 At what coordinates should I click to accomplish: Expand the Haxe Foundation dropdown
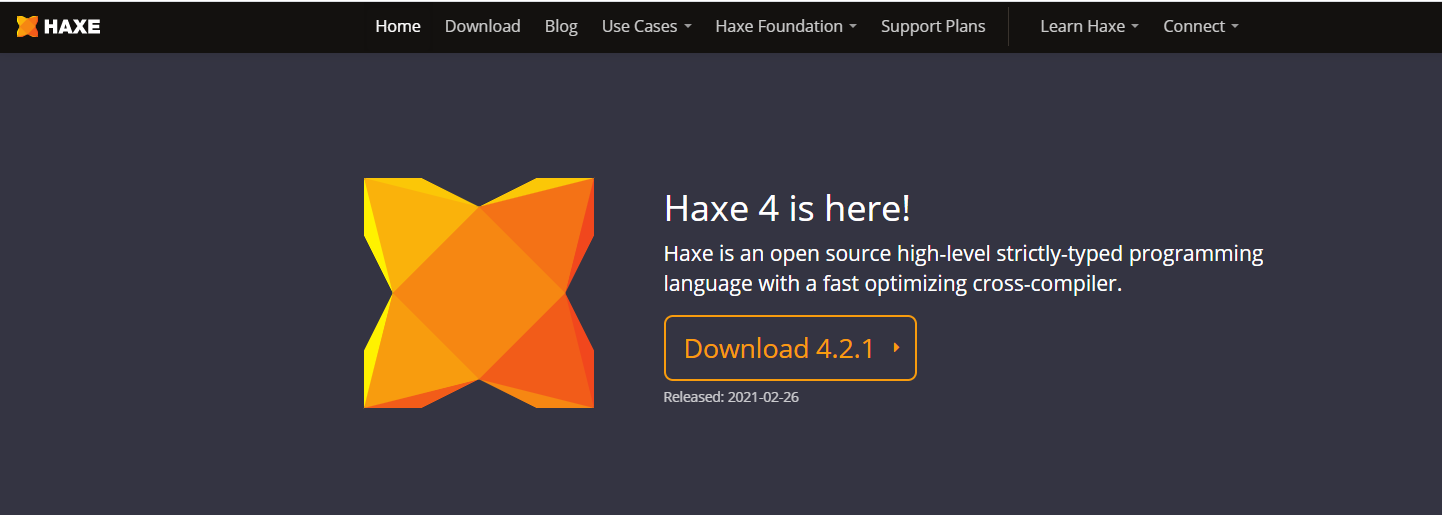pyautogui.click(x=786, y=26)
